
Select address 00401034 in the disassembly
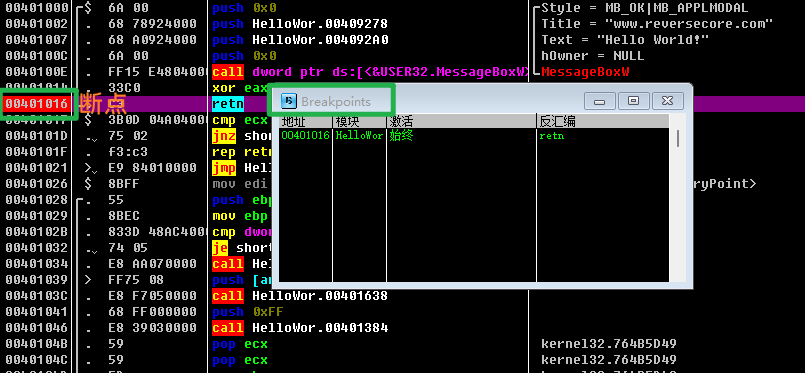36,264
